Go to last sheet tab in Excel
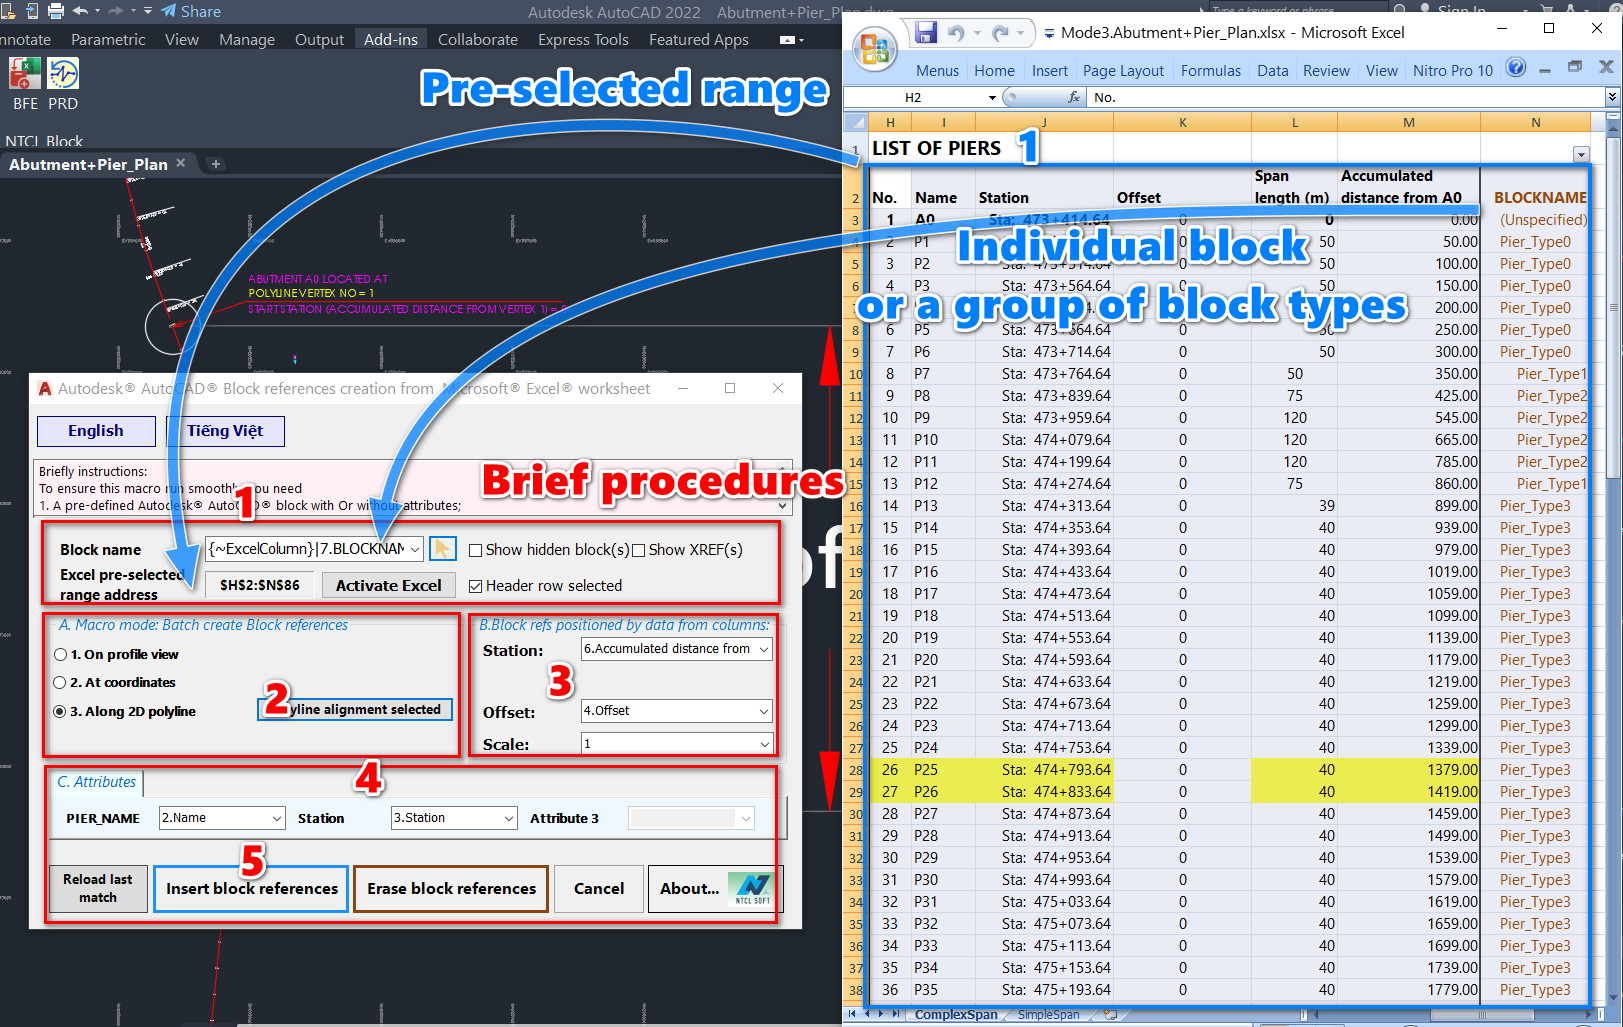1623x1027 pixels. pyautogui.click(x=896, y=1014)
